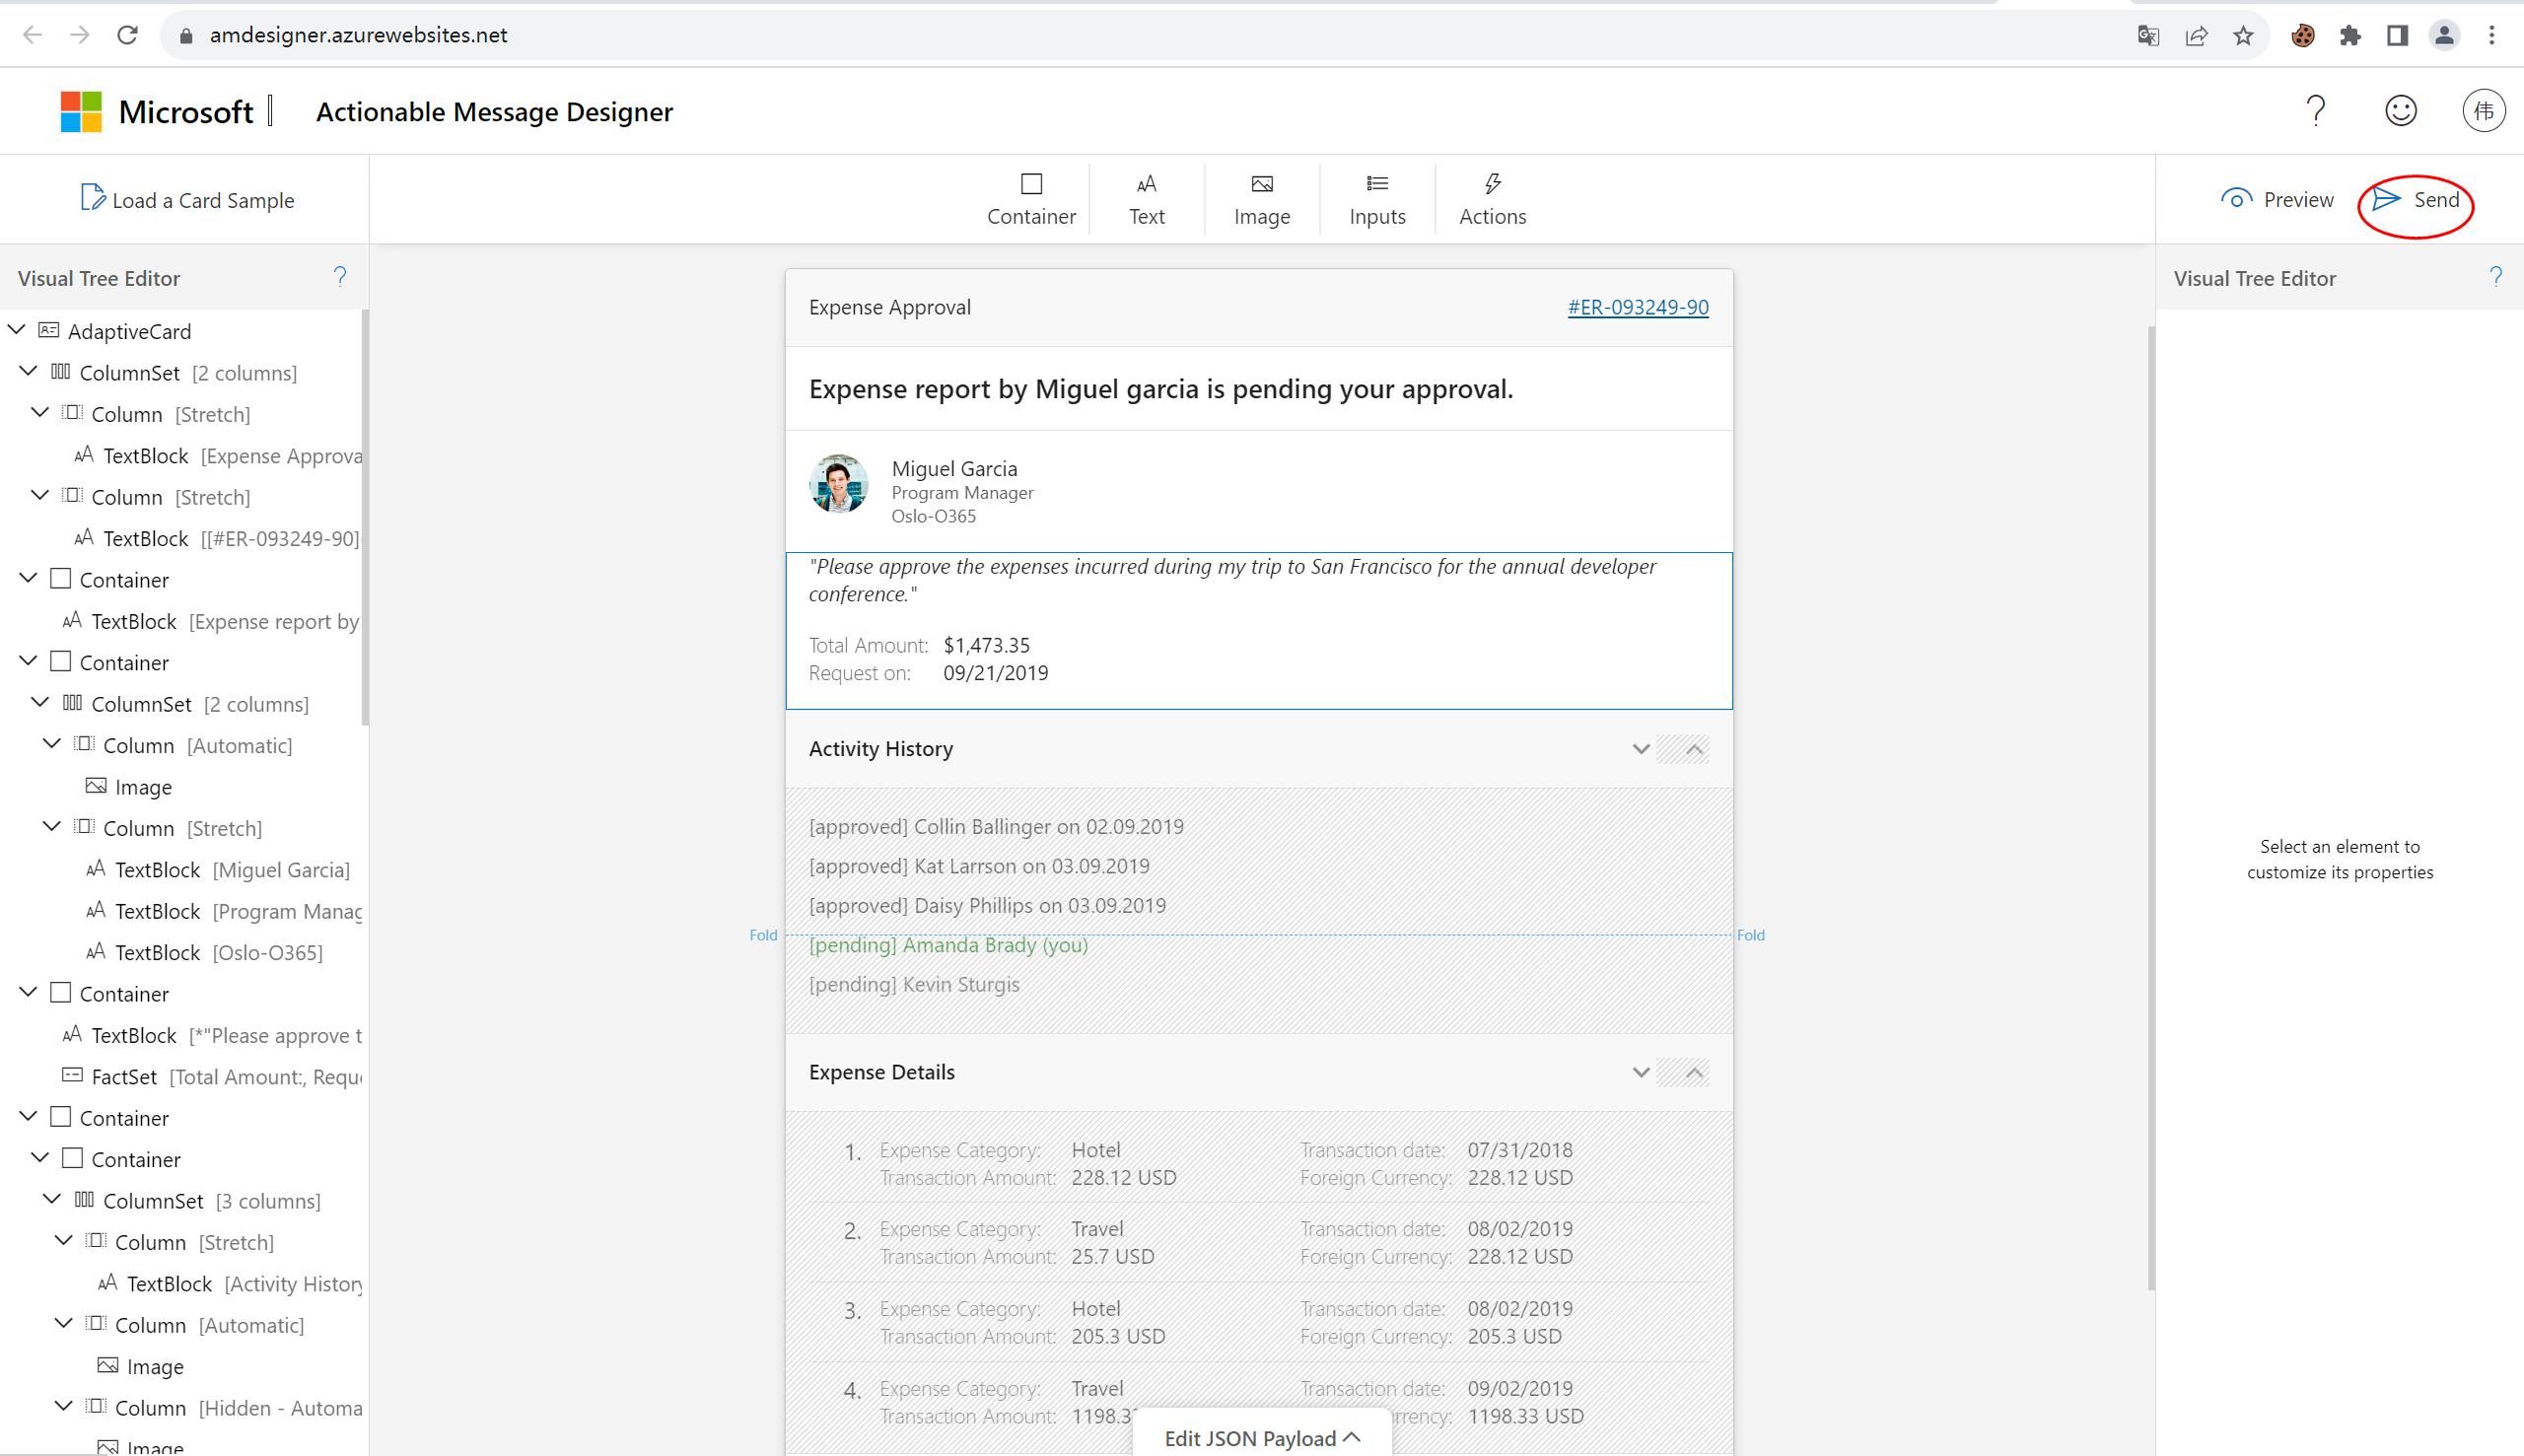Click Miguel Garcia profile photo in card
This screenshot has width=2524, height=1456.
point(838,483)
